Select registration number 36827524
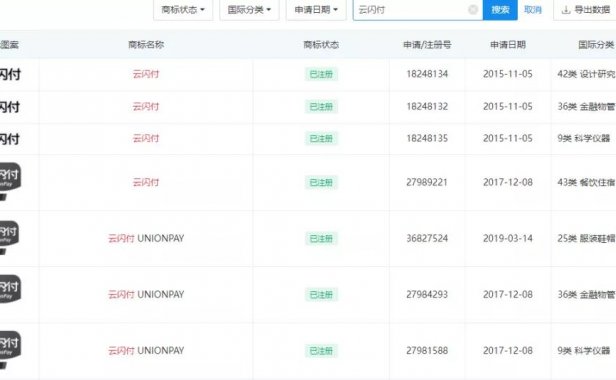Image resolution: width=616 pixels, height=380 pixels. click(x=427, y=238)
